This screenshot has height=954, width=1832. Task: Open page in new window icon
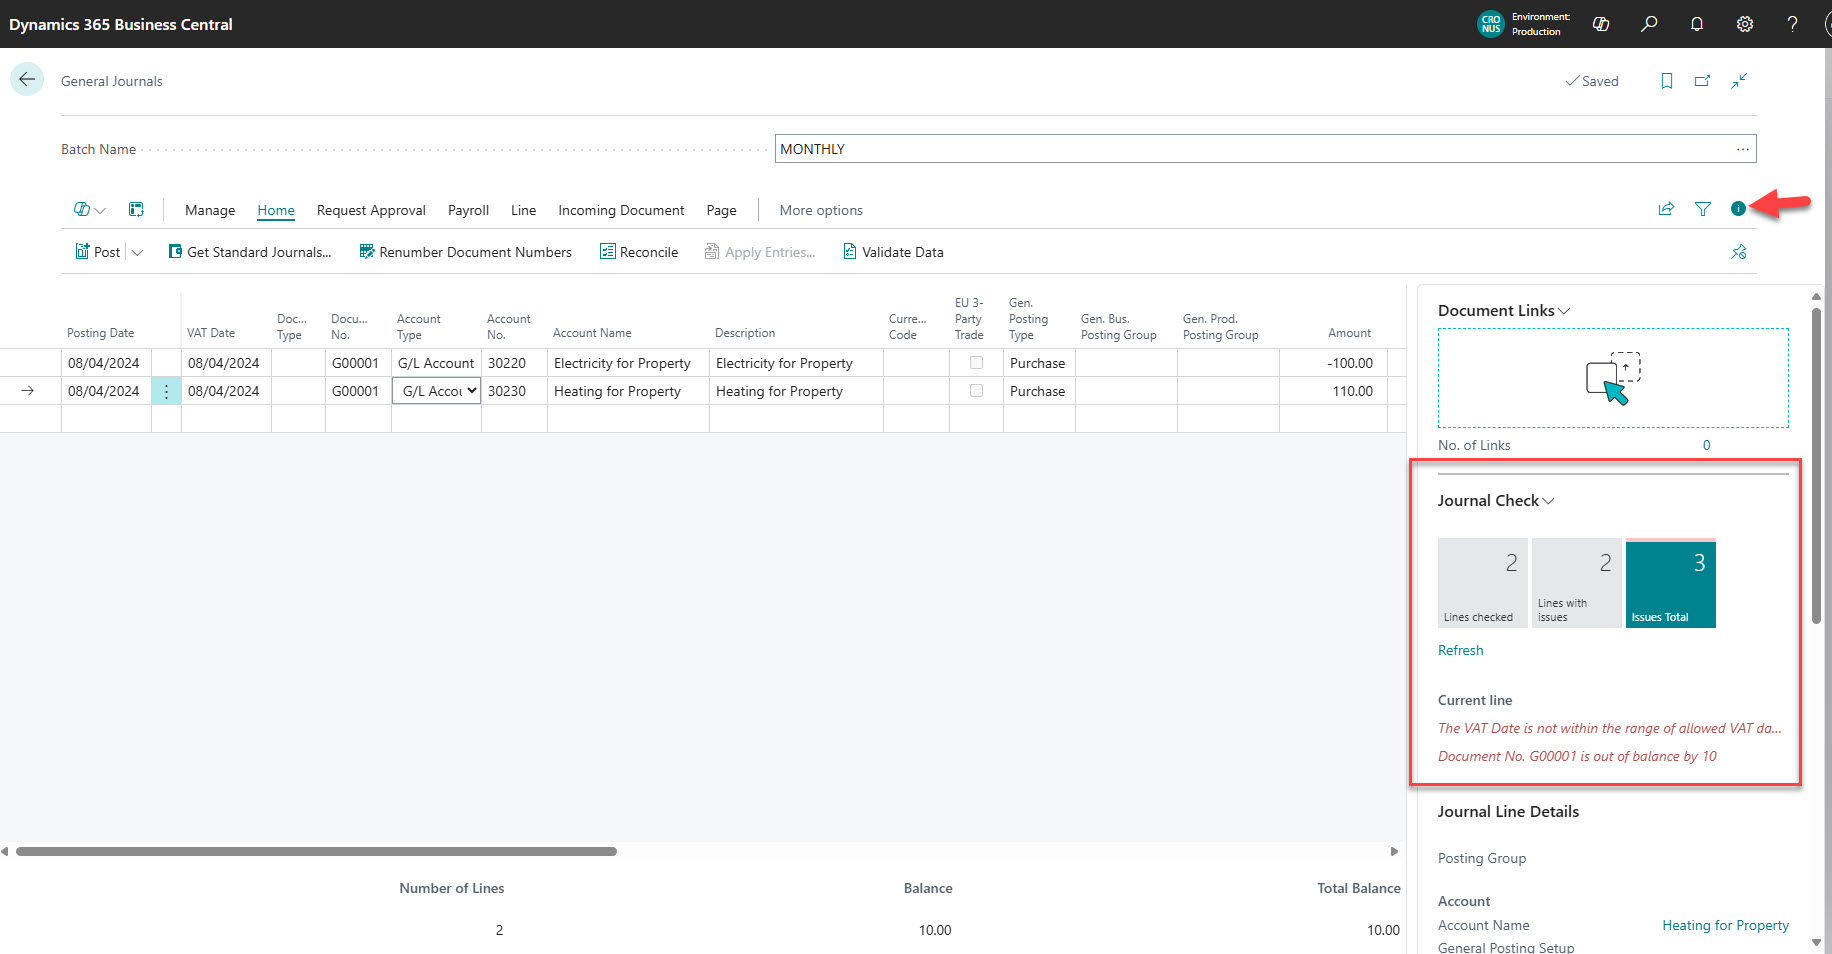coord(1703,81)
